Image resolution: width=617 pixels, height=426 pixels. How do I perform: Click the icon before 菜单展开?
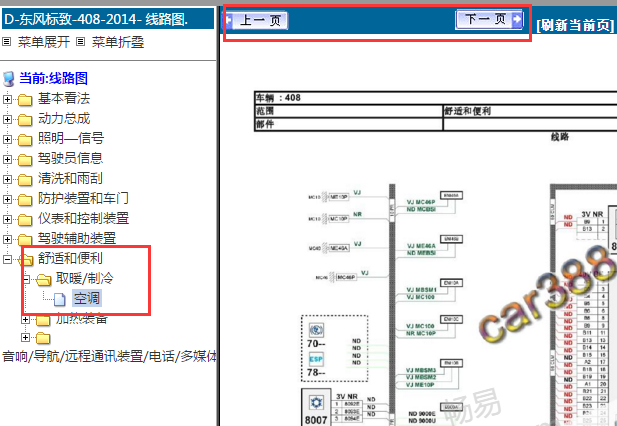click(x=6, y=41)
